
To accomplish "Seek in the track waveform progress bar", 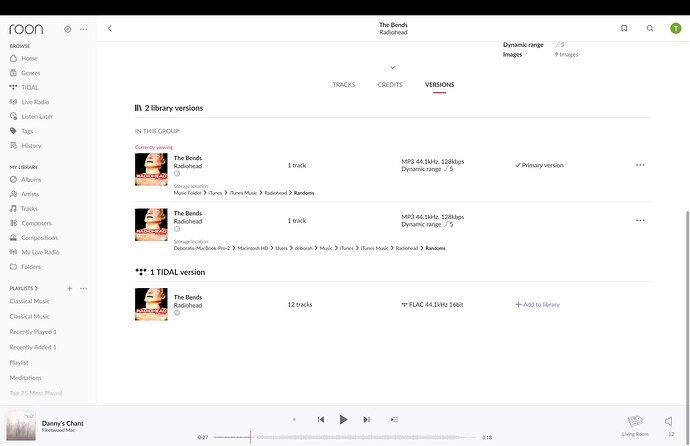I will [345, 437].
